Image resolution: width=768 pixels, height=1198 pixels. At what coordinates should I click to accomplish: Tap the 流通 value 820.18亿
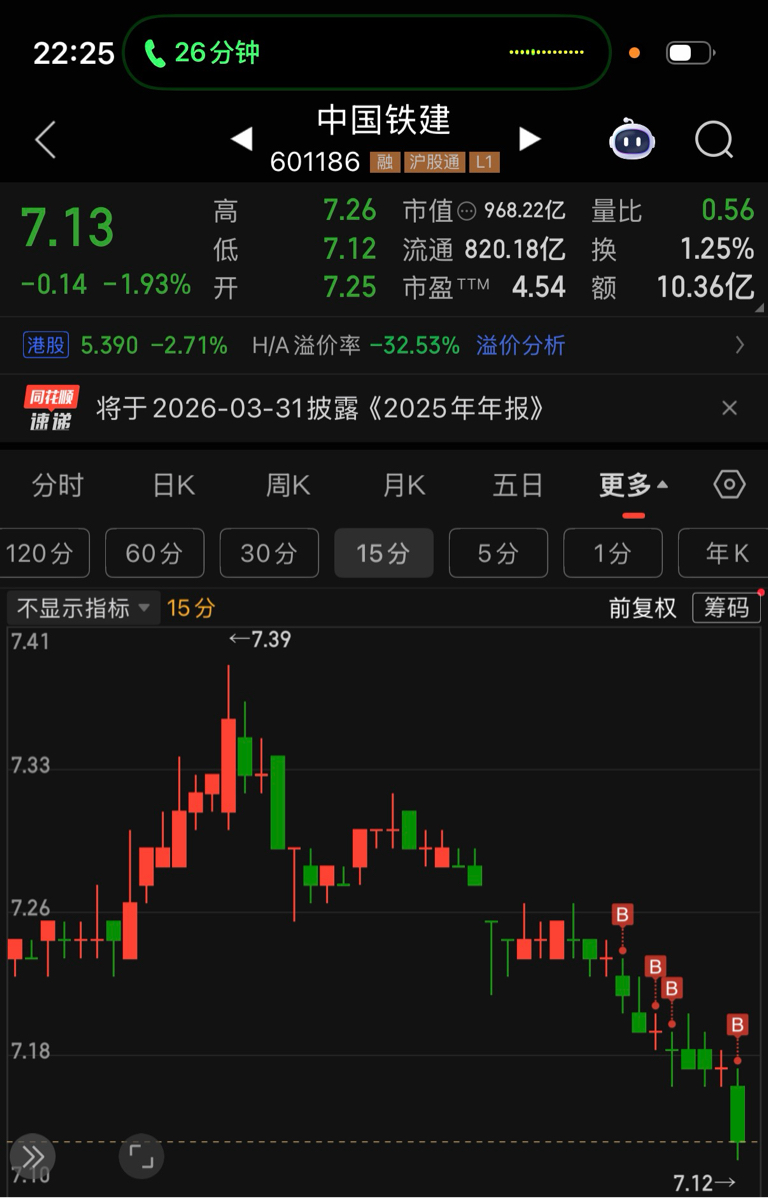pyautogui.click(x=515, y=249)
